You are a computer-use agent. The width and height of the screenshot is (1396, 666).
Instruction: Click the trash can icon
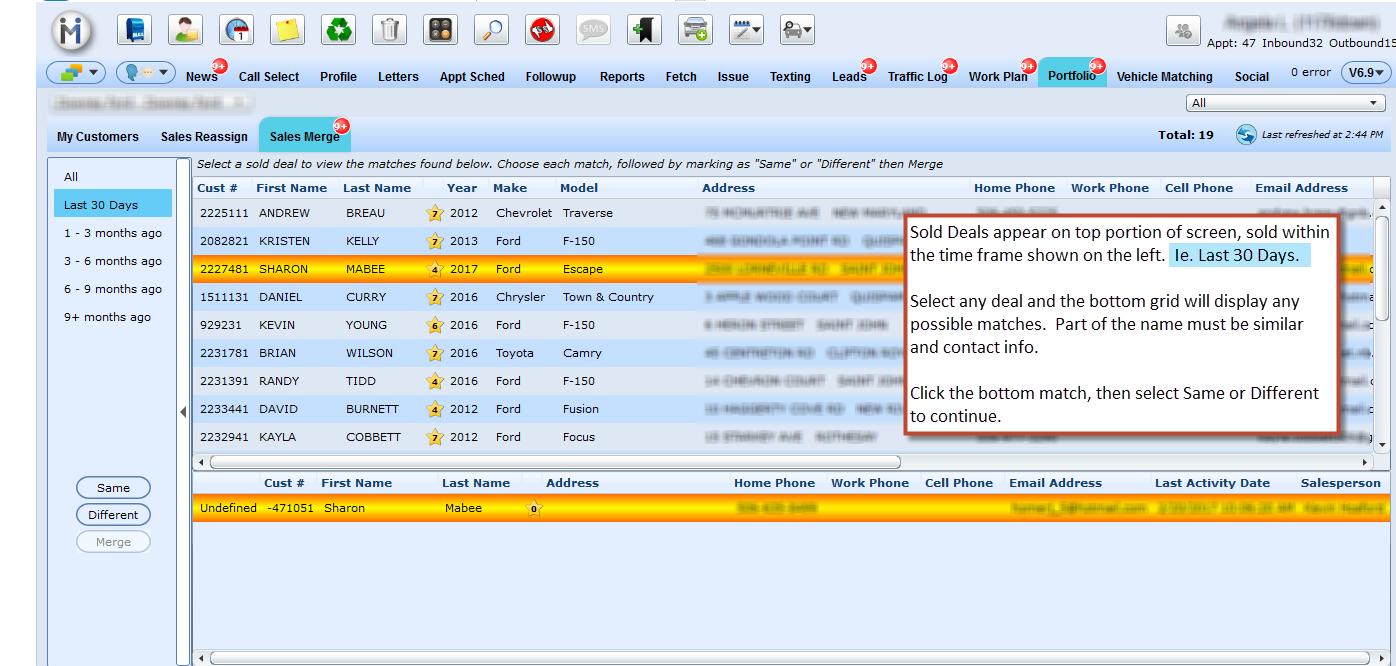coord(389,30)
